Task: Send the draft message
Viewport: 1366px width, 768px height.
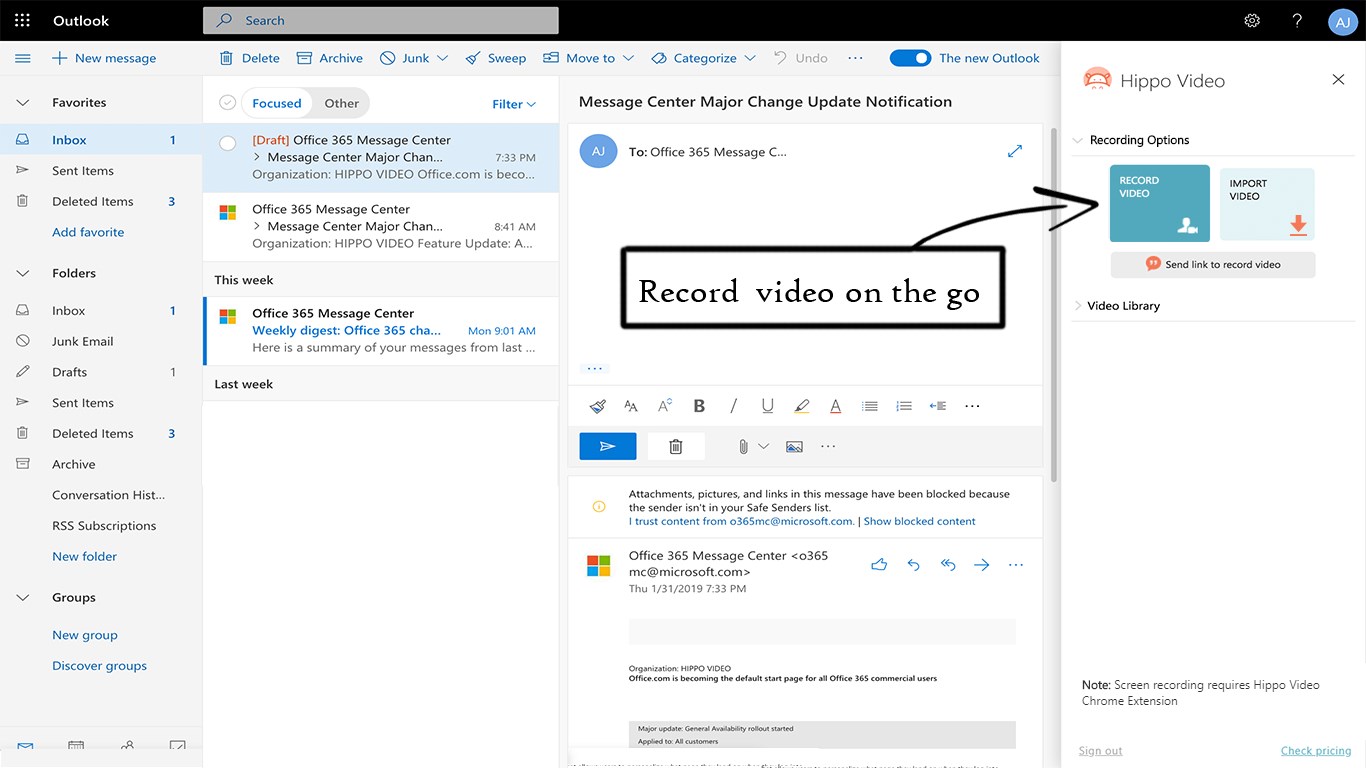Action: (x=608, y=446)
